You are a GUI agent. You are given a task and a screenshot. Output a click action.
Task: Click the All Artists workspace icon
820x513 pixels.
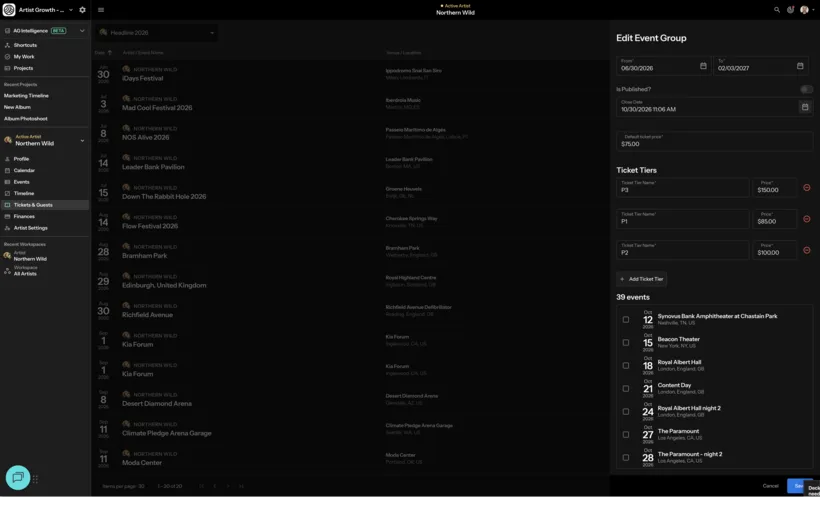tap(7, 271)
